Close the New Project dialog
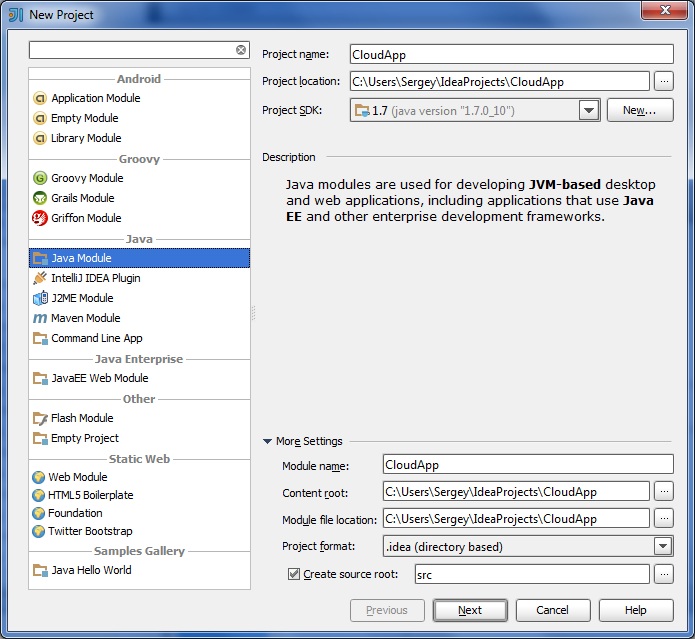 pos(664,10)
